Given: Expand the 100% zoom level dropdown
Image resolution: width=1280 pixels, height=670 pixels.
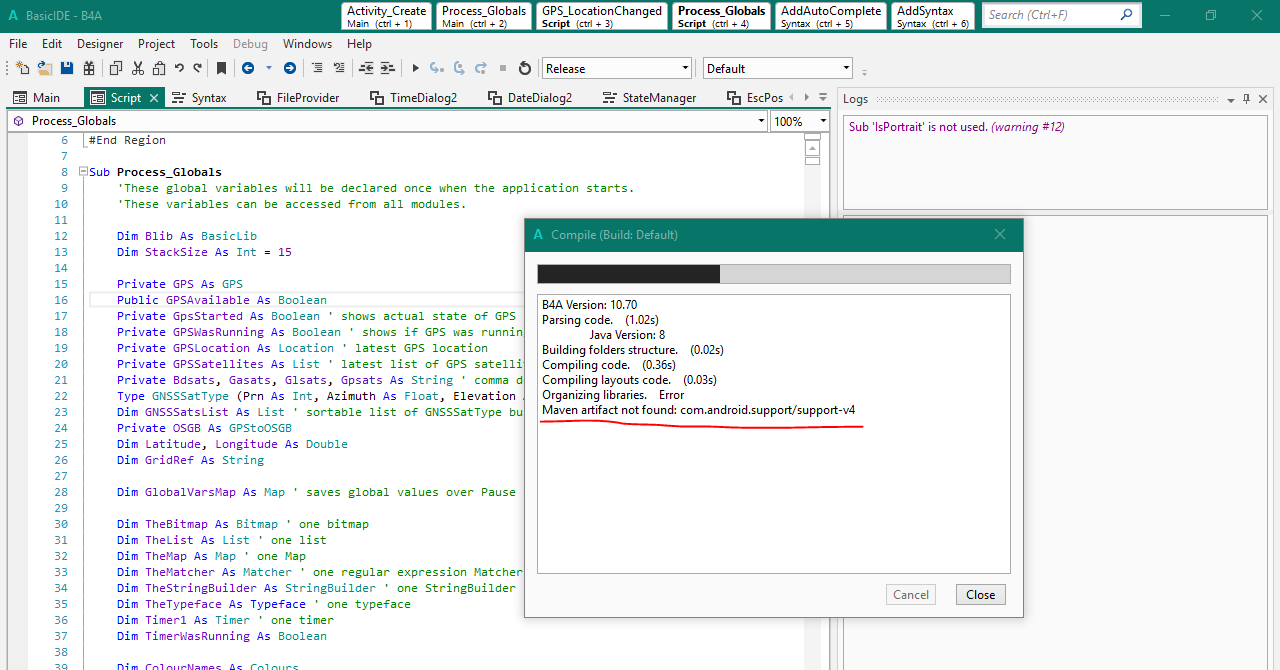Looking at the screenshot, I should (x=821, y=121).
